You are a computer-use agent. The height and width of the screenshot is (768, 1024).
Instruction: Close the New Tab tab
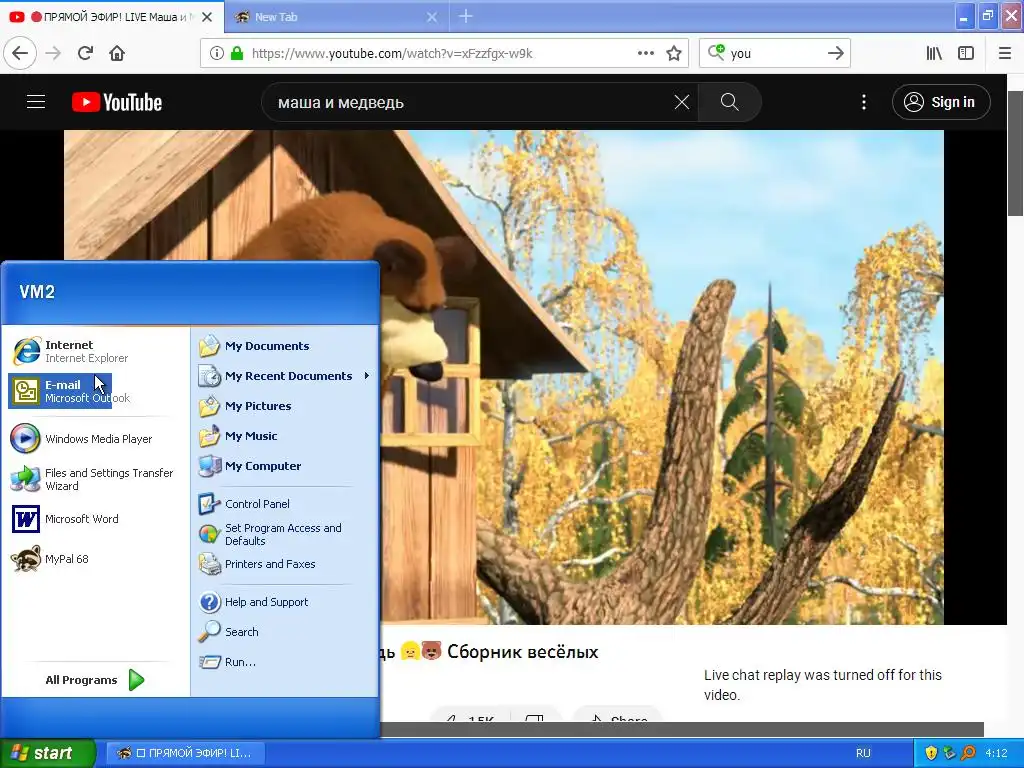coord(432,17)
